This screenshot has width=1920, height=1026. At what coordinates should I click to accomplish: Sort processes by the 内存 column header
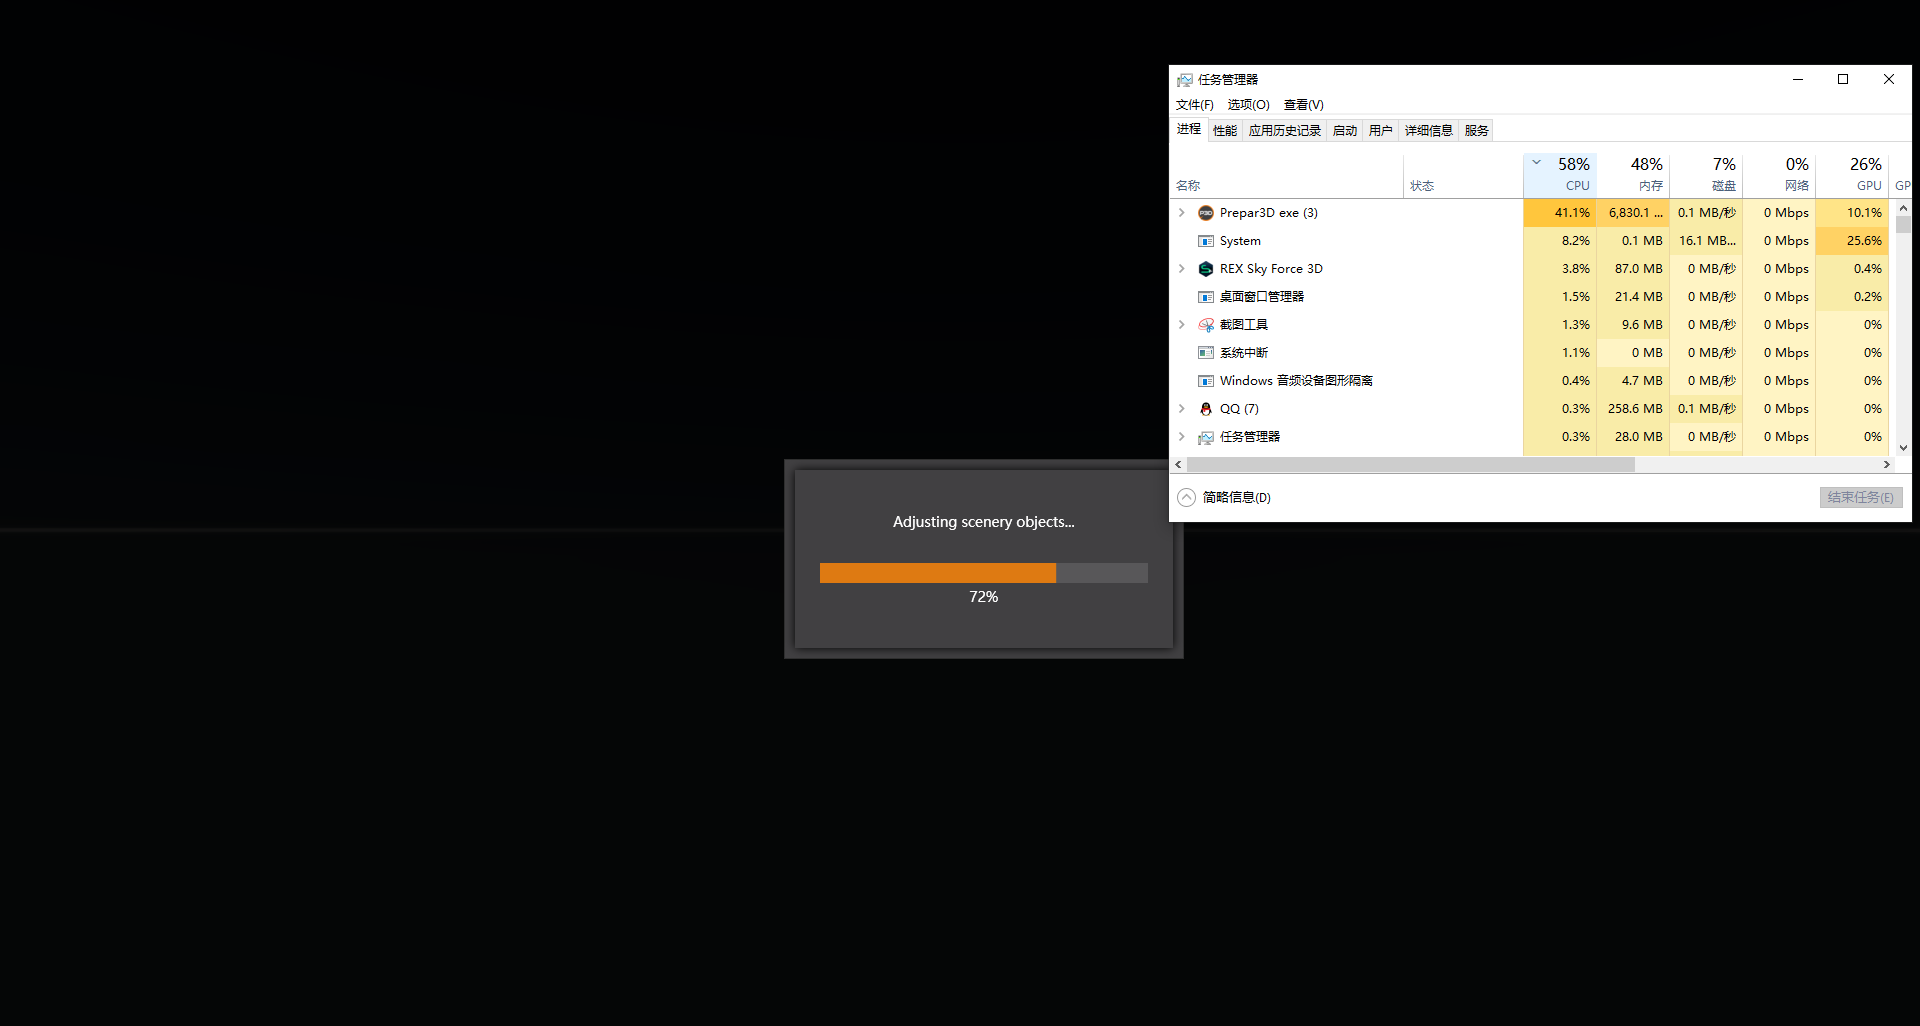click(1633, 175)
